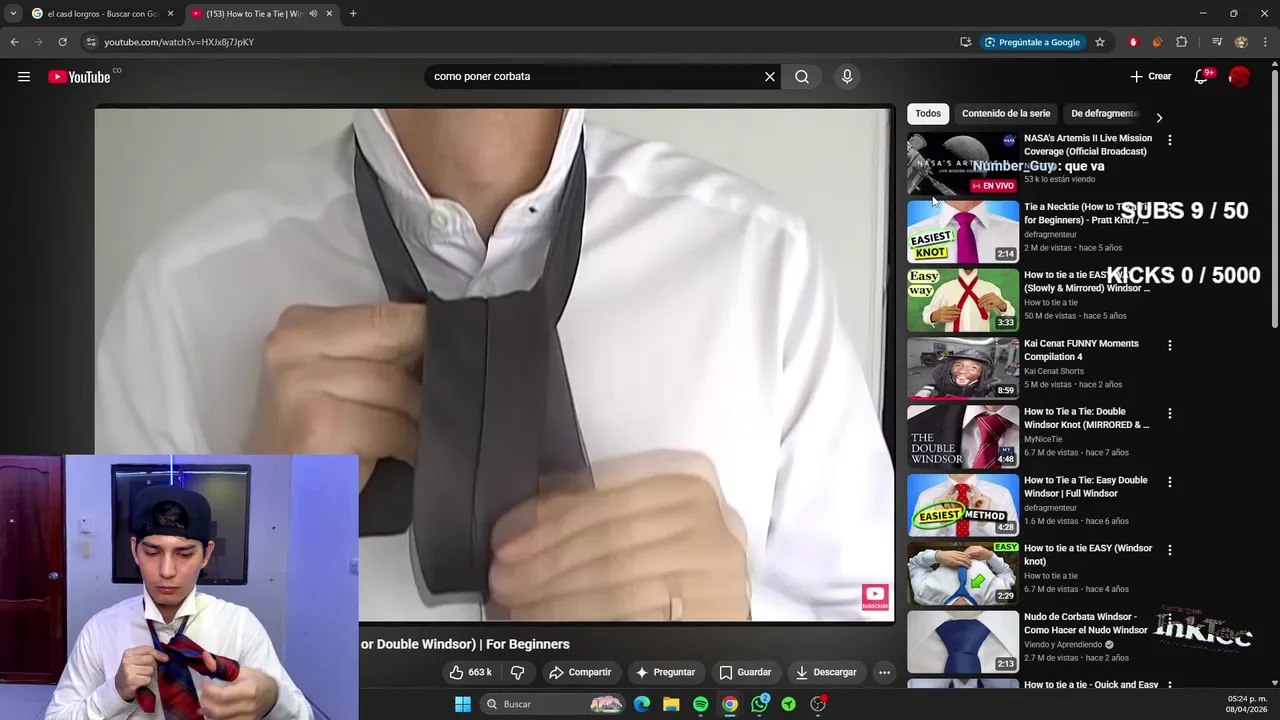Open Pratt Knot easiest knot thumbnail
The image size is (1280, 720).
tap(963, 232)
